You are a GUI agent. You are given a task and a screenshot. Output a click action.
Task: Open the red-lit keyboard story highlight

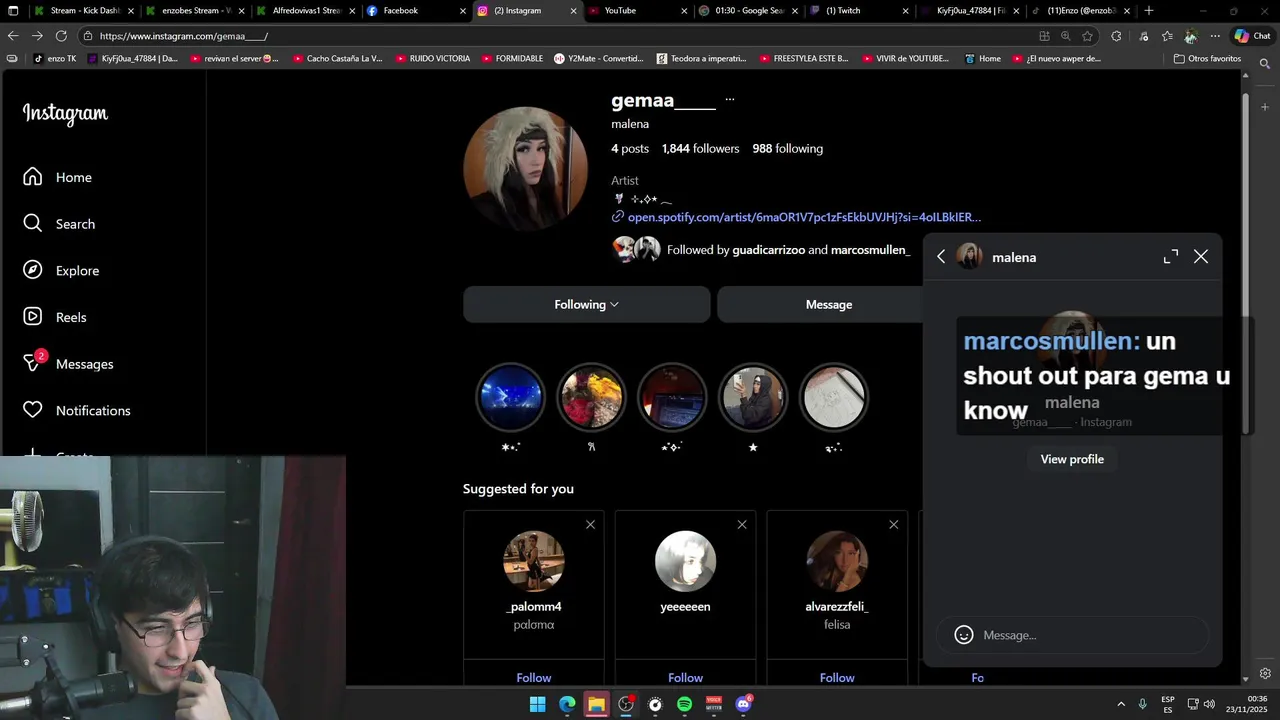click(x=672, y=397)
